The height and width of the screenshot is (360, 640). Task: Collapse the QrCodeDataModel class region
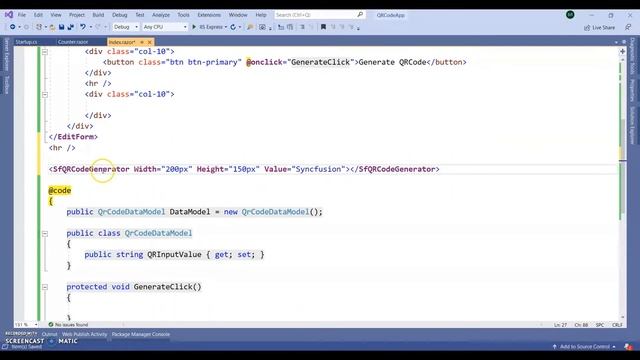[45, 234]
